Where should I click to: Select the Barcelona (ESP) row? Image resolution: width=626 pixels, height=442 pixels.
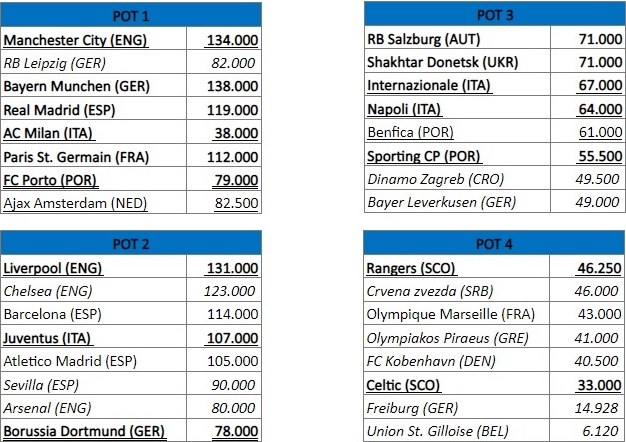131,313
